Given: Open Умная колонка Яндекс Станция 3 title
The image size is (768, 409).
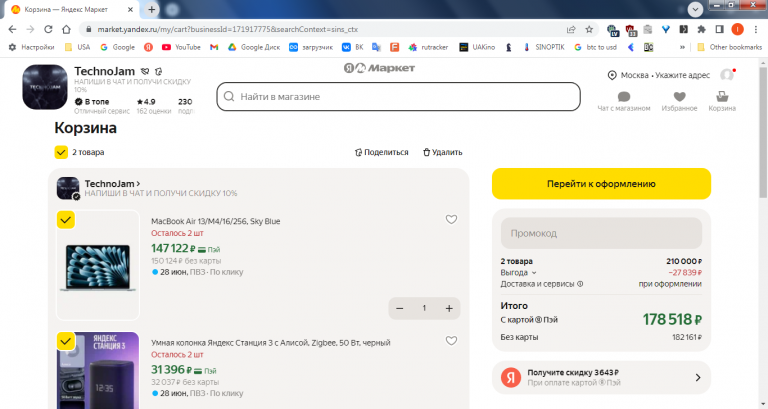Looking at the screenshot, I should click(x=270, y=342).
